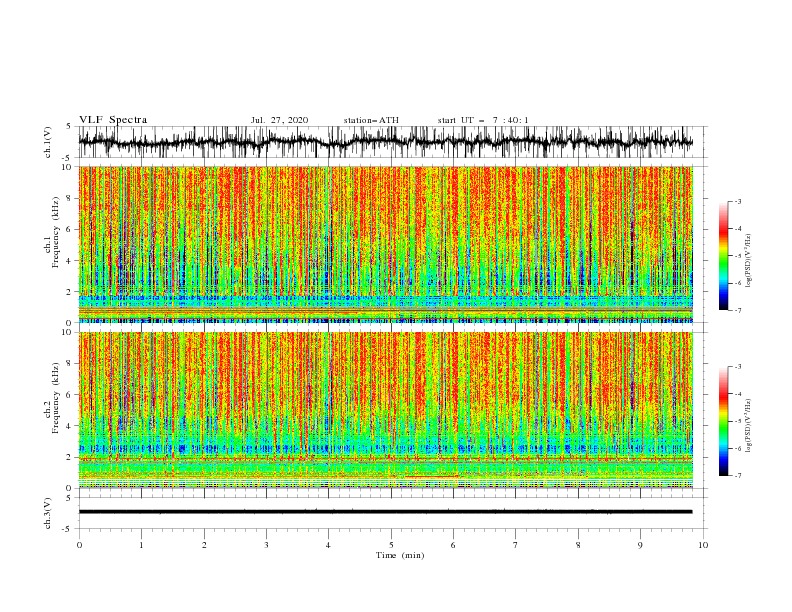Click time axis tick label "3"
This screenshot has width=792, height=612.
pos(266,545)
